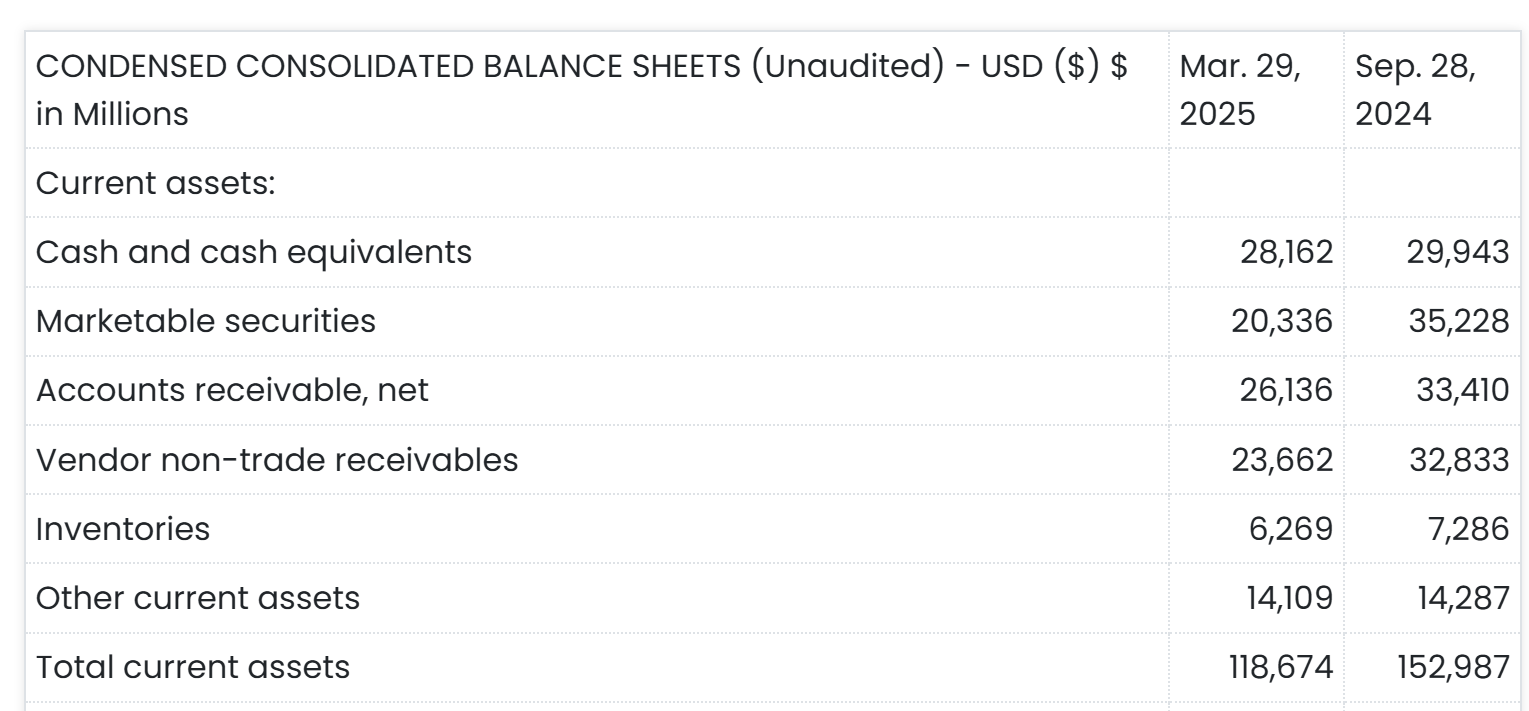This screenshot has width=1529, height=711.
Task: Click the Sep. 28, 2024 column header
Action: coord(1415,91)
